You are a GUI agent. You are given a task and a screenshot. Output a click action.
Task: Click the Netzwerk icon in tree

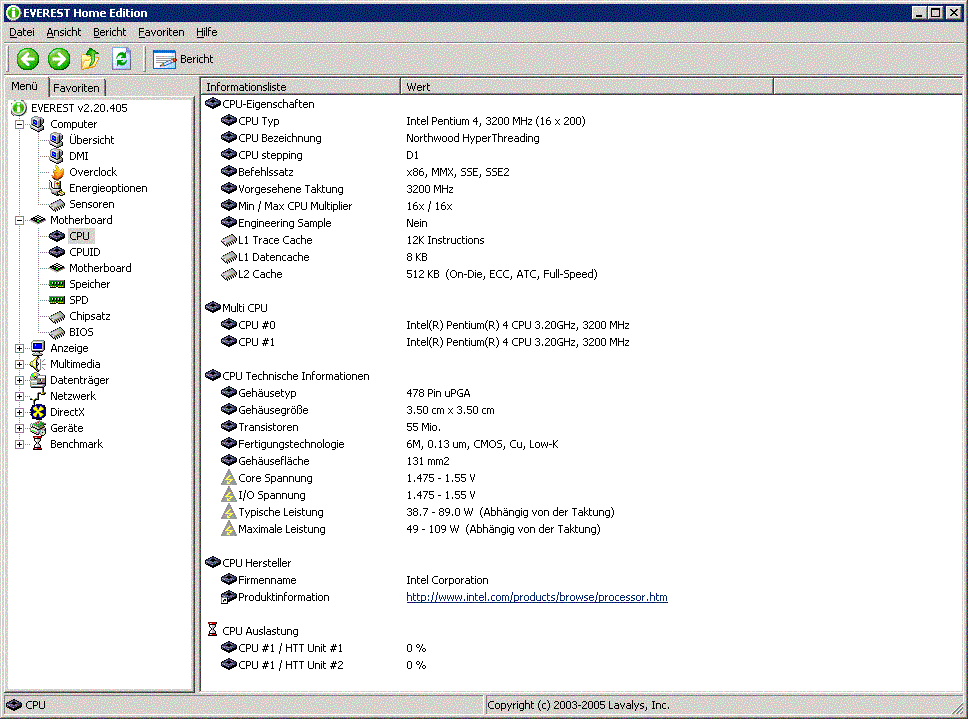tap(38, 396)
